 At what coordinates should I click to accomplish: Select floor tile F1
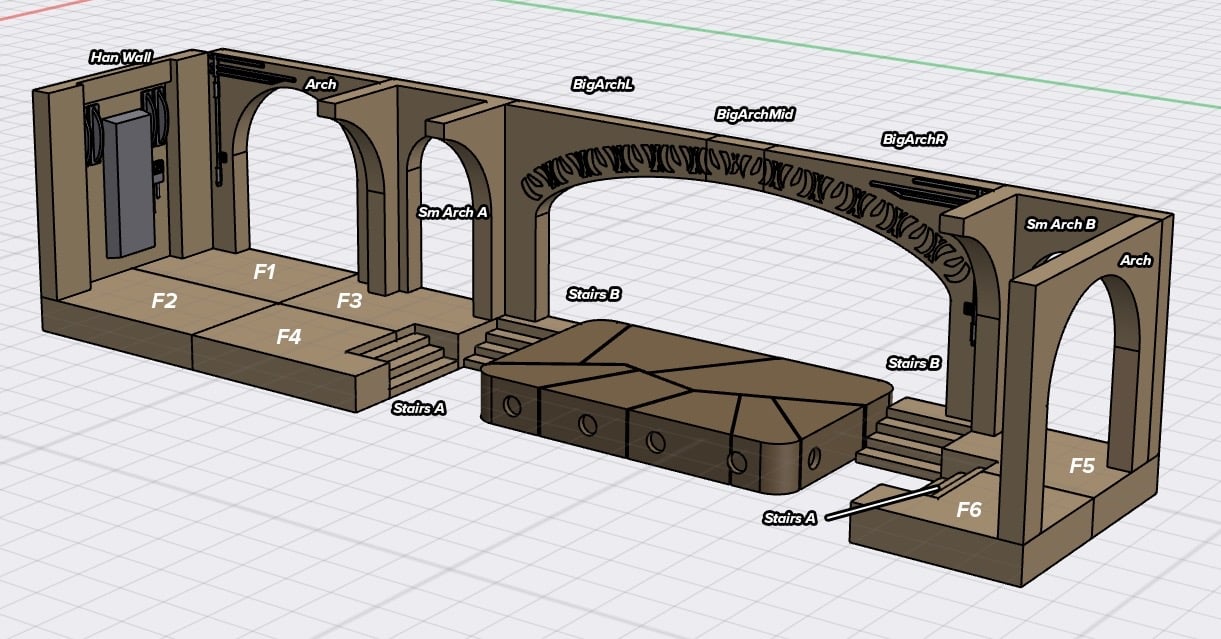pos(266,270)
